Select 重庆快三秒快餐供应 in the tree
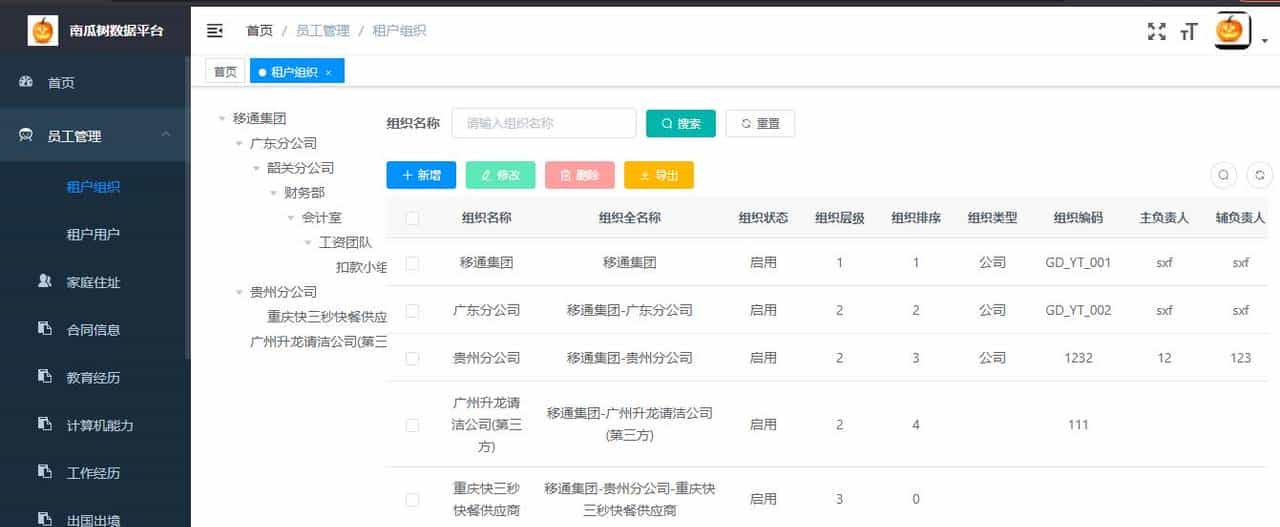1280x527 pixels. (327, 317)
